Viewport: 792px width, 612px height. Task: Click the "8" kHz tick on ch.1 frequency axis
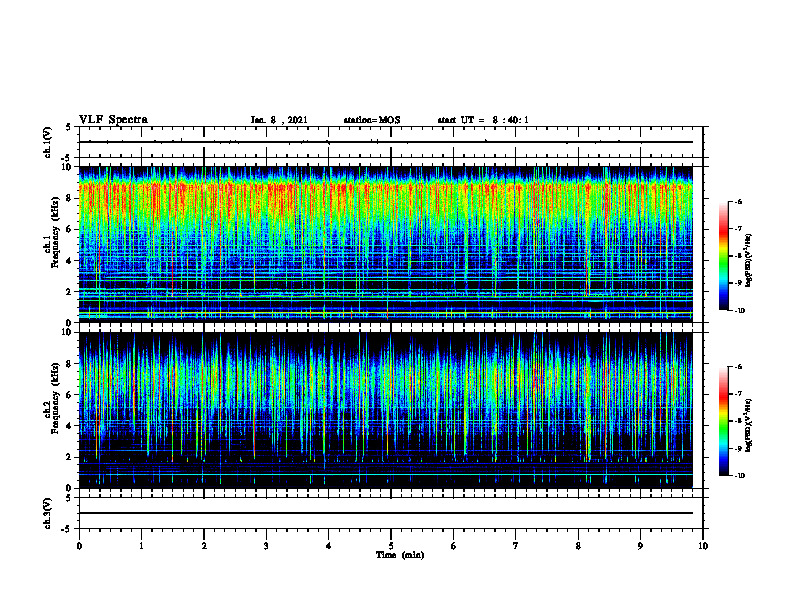pyautogui.click(x=70, y=198)
